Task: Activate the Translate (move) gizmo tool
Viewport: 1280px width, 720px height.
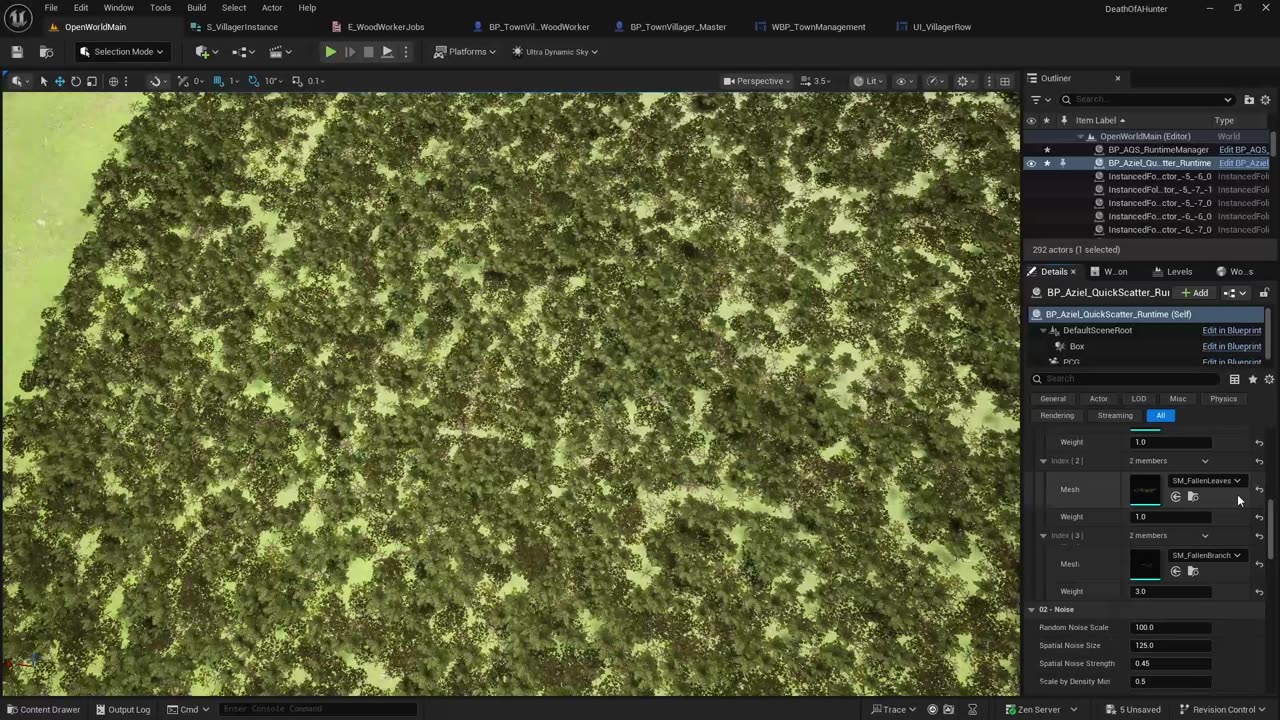Action: pos(59,81)
